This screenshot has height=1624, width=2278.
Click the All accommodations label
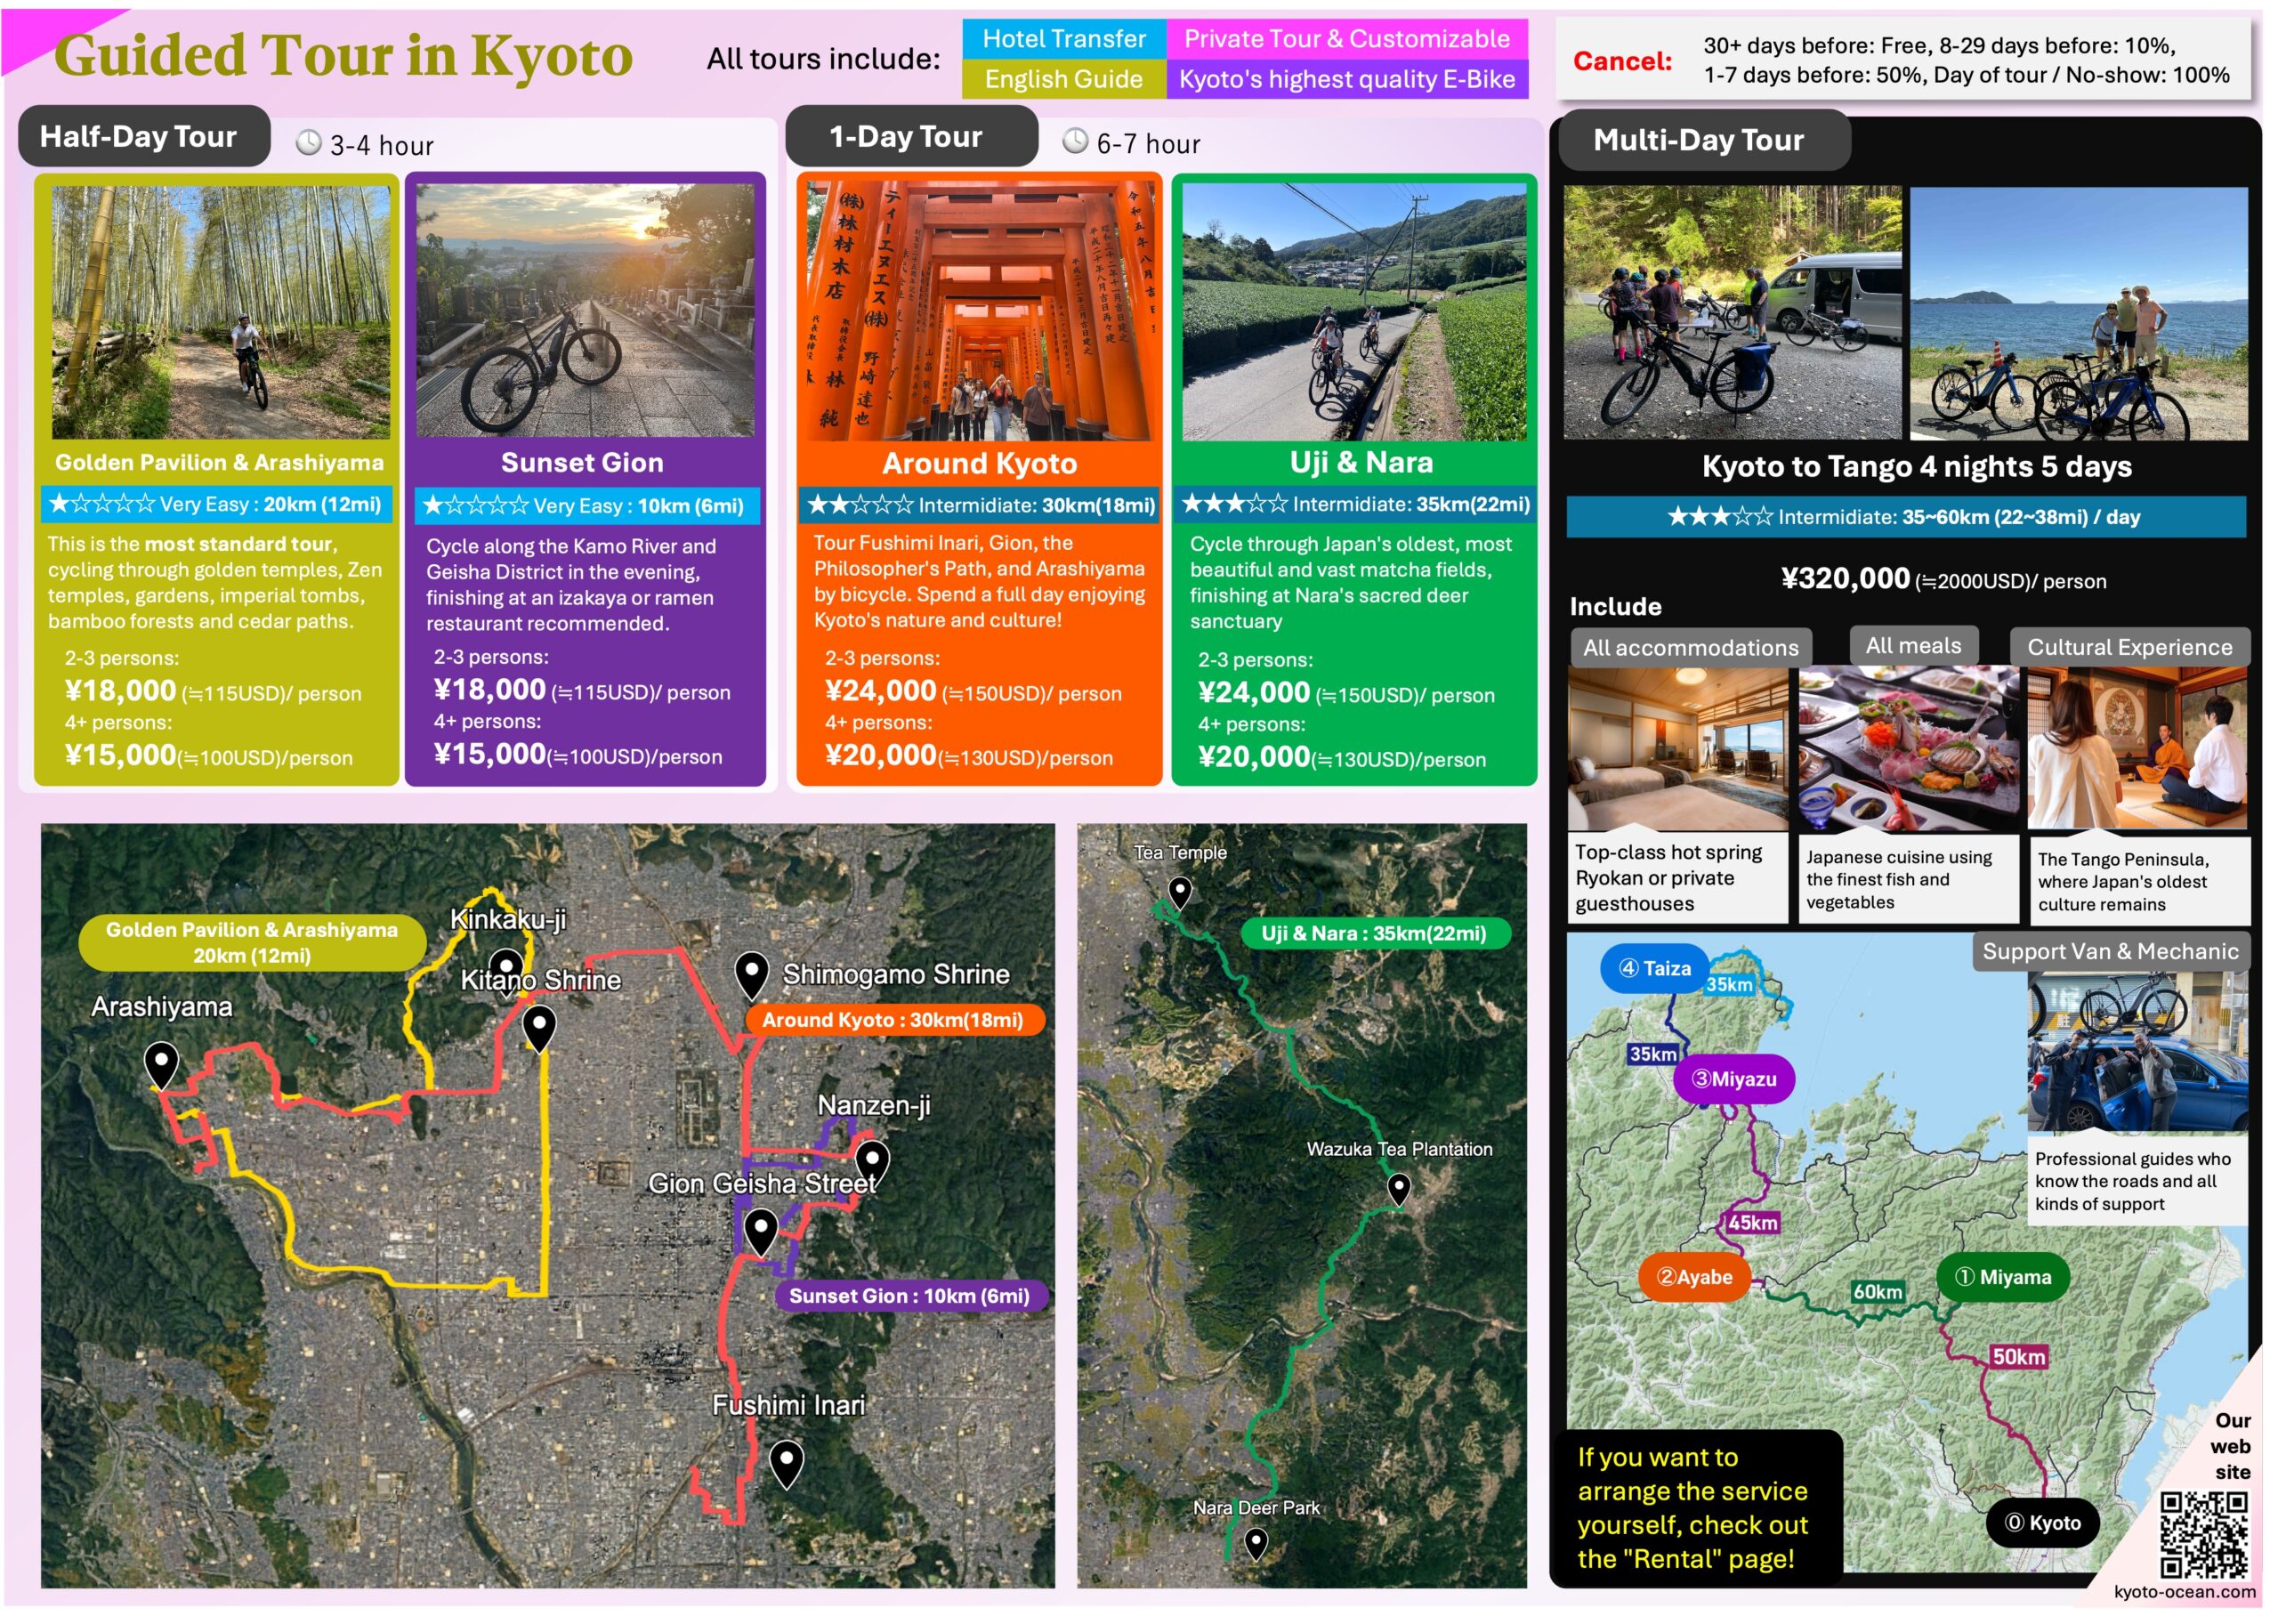point(1690,648)
